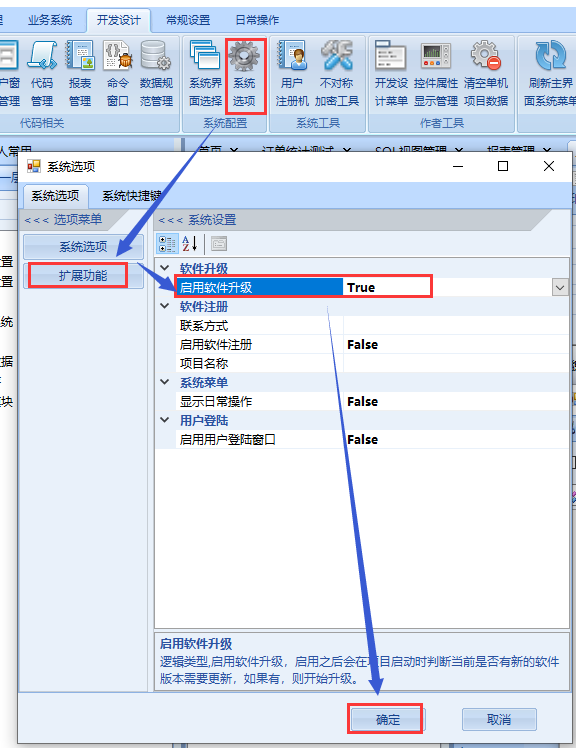
Task: Select the 扩展功能 menu button
Action: (83, 275)
